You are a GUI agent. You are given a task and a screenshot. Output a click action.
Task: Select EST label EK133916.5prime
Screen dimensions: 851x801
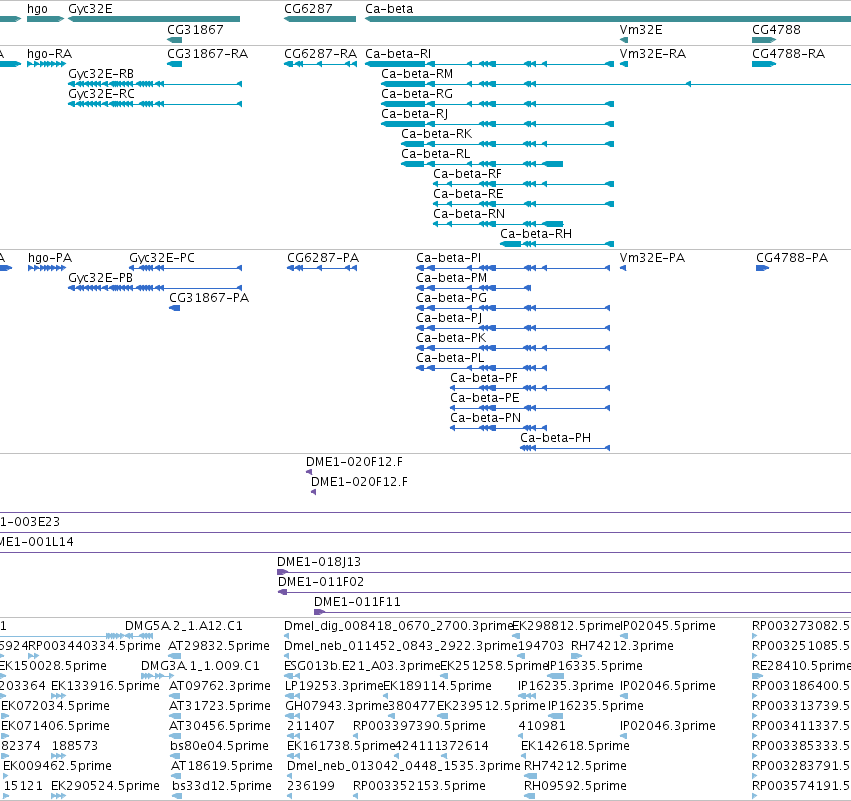point(105,686)
